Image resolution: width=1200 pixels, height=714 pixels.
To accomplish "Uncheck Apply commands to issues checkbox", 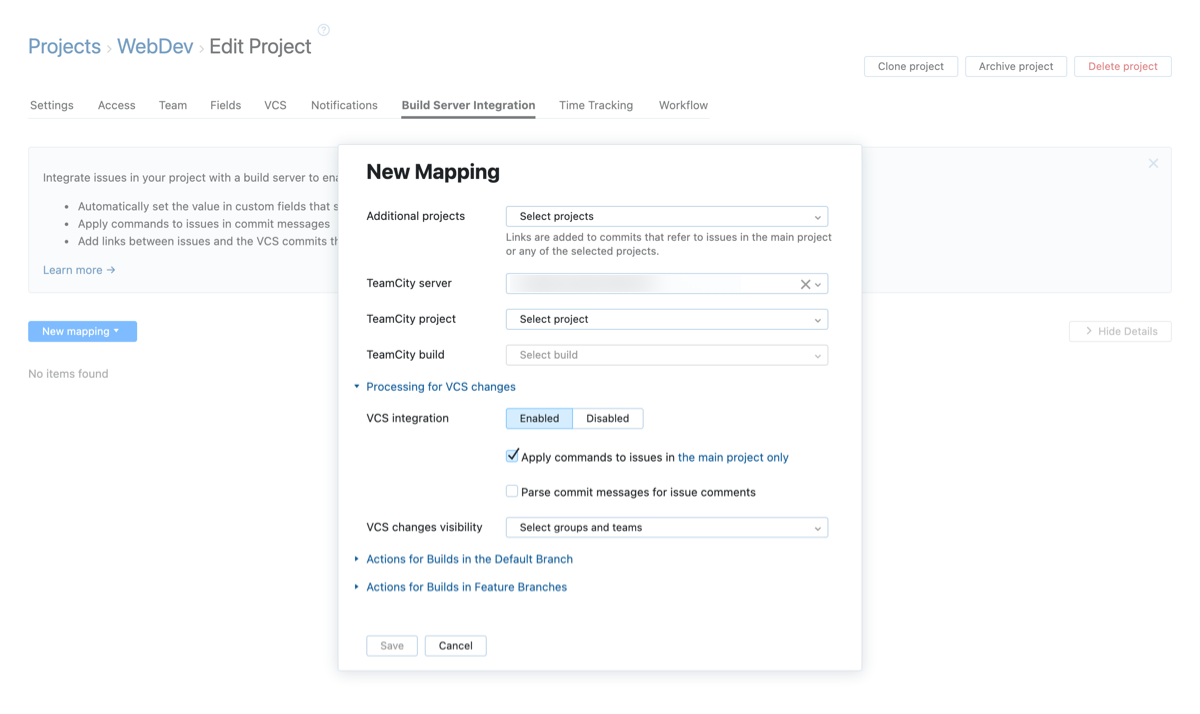I will [x=512, y=456].
